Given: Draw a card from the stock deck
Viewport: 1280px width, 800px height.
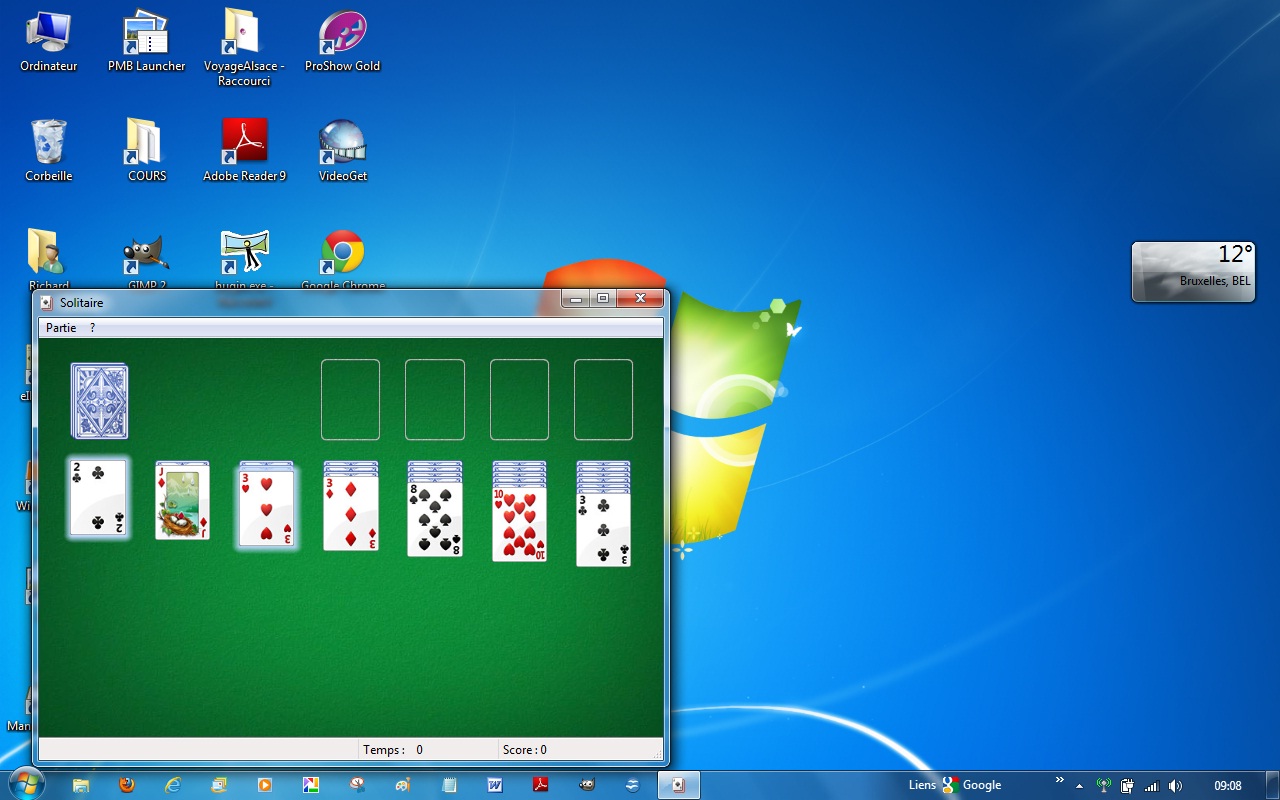Looking at the screenshot, I should (x=99, y=401).
